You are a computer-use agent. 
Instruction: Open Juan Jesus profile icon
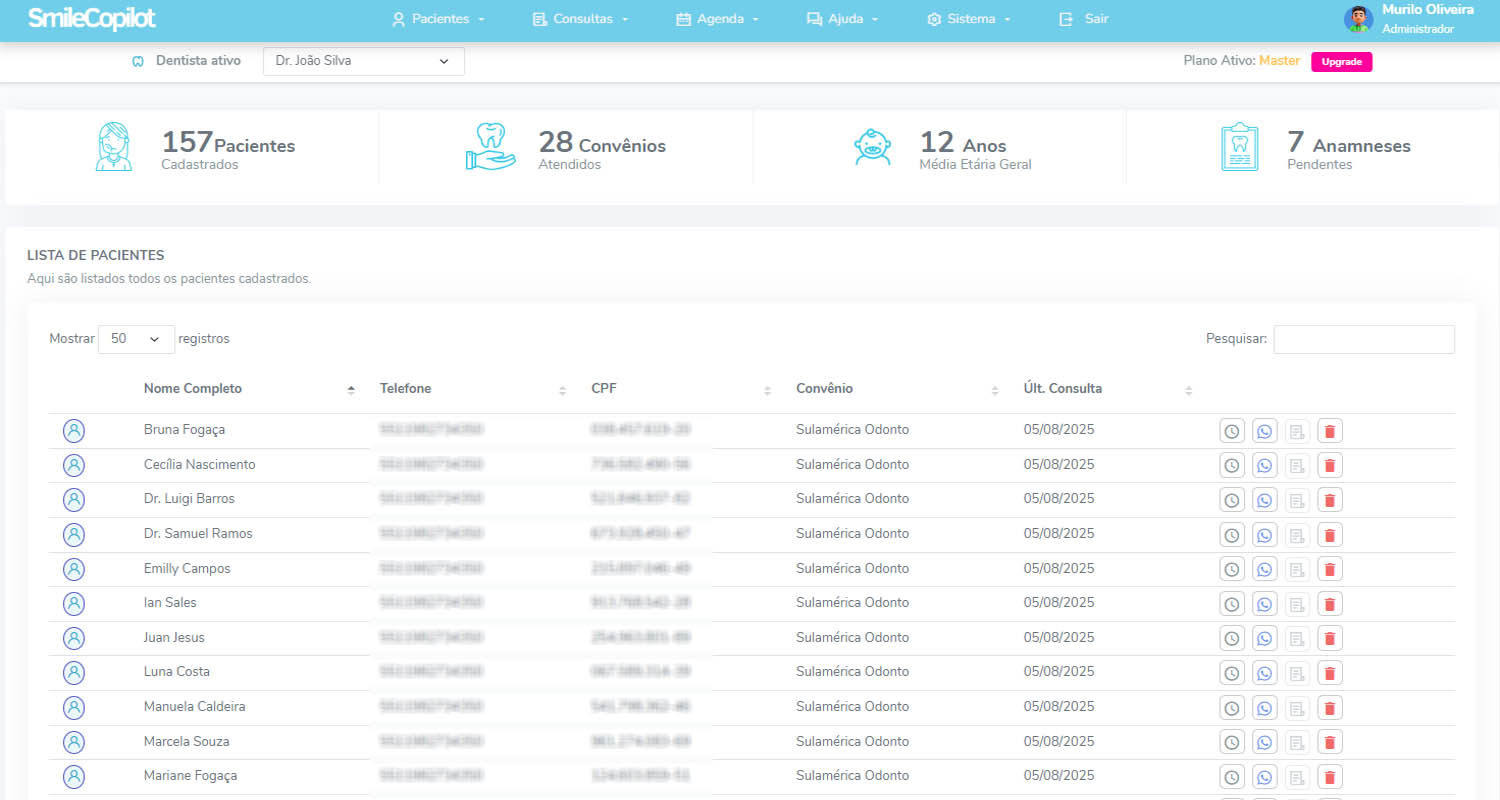click(74, 638)
